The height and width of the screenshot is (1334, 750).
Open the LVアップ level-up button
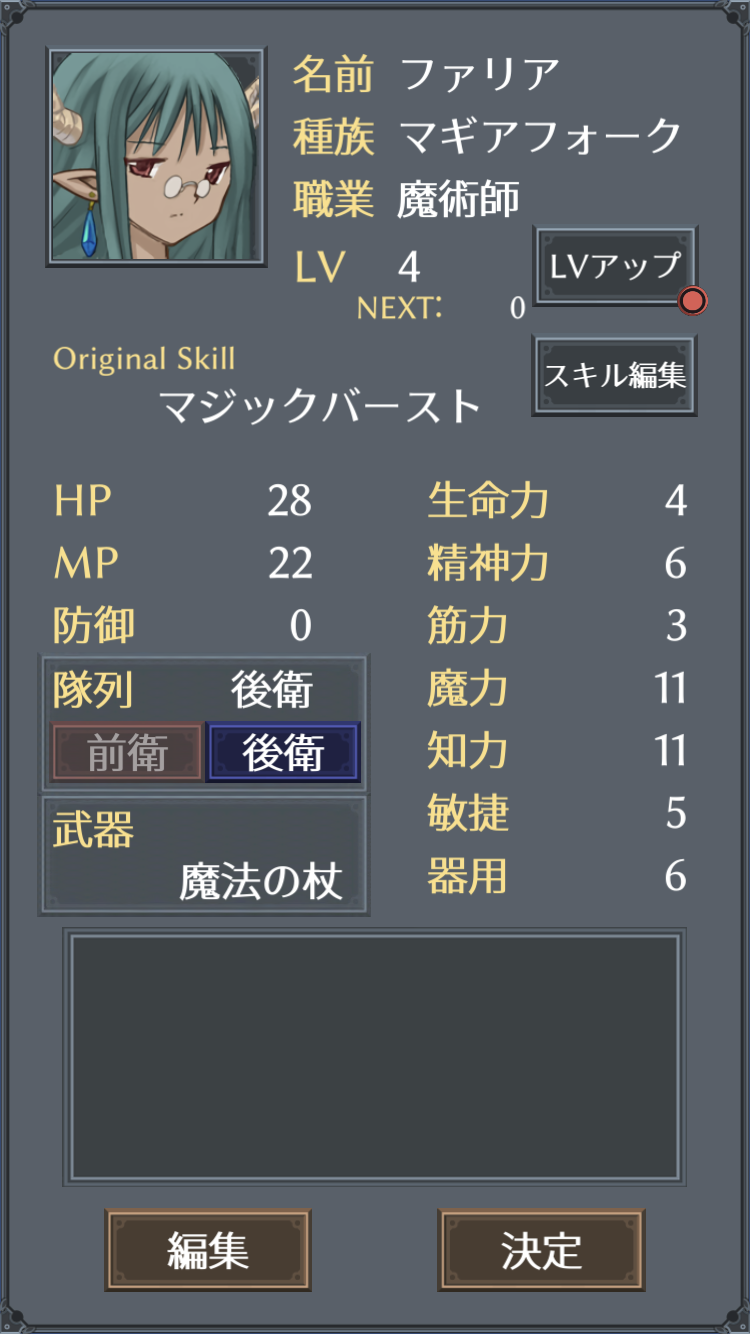615,266
